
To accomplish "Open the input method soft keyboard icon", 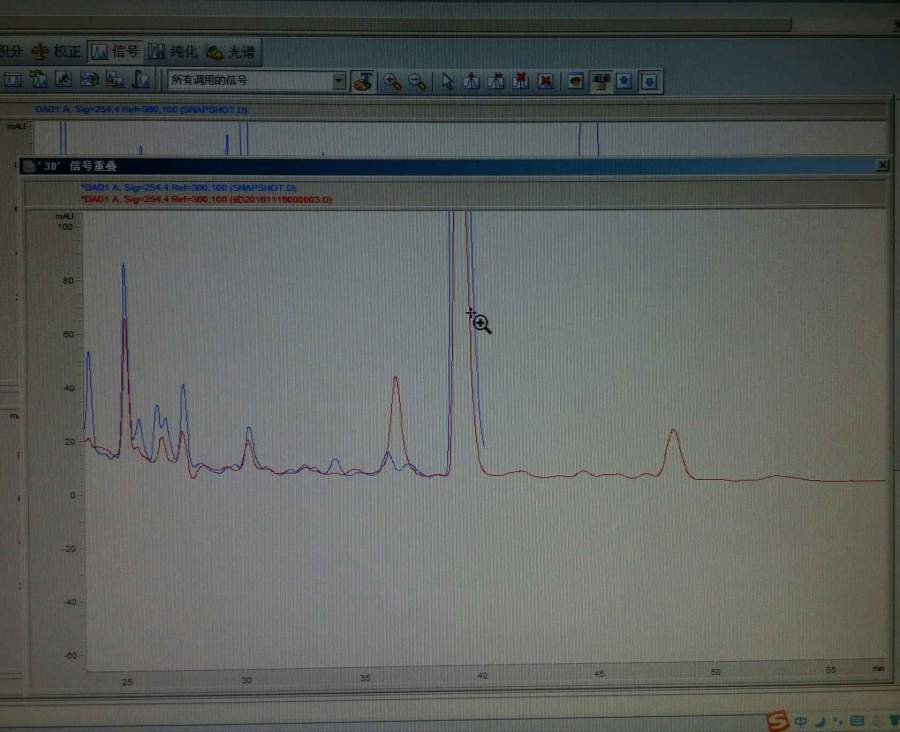I will click(x=857, y=721).
